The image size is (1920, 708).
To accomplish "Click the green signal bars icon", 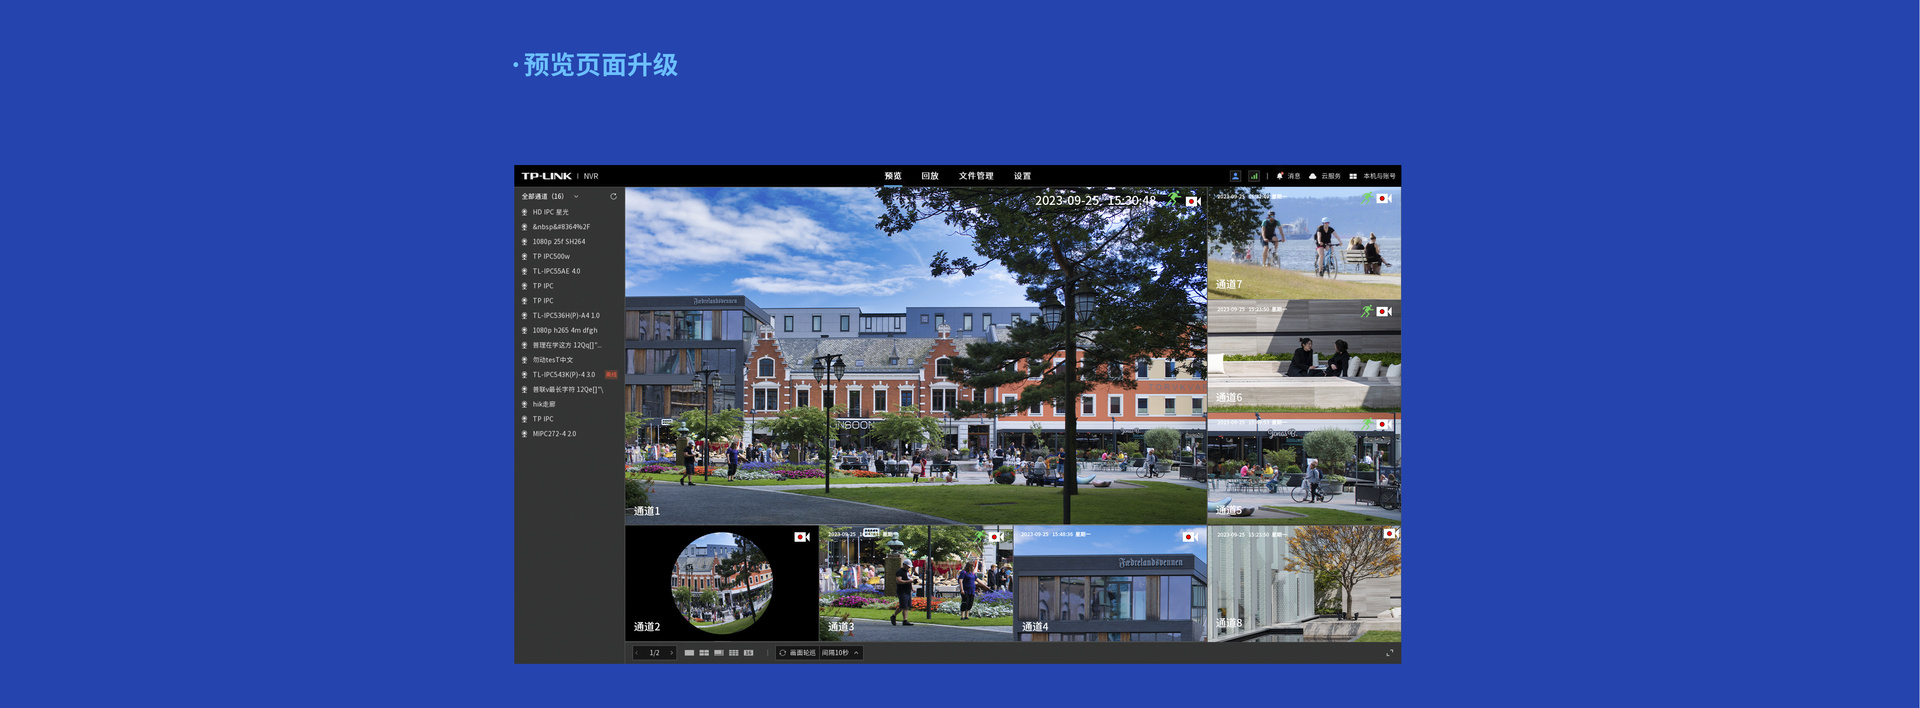I will coord(1253,176).
